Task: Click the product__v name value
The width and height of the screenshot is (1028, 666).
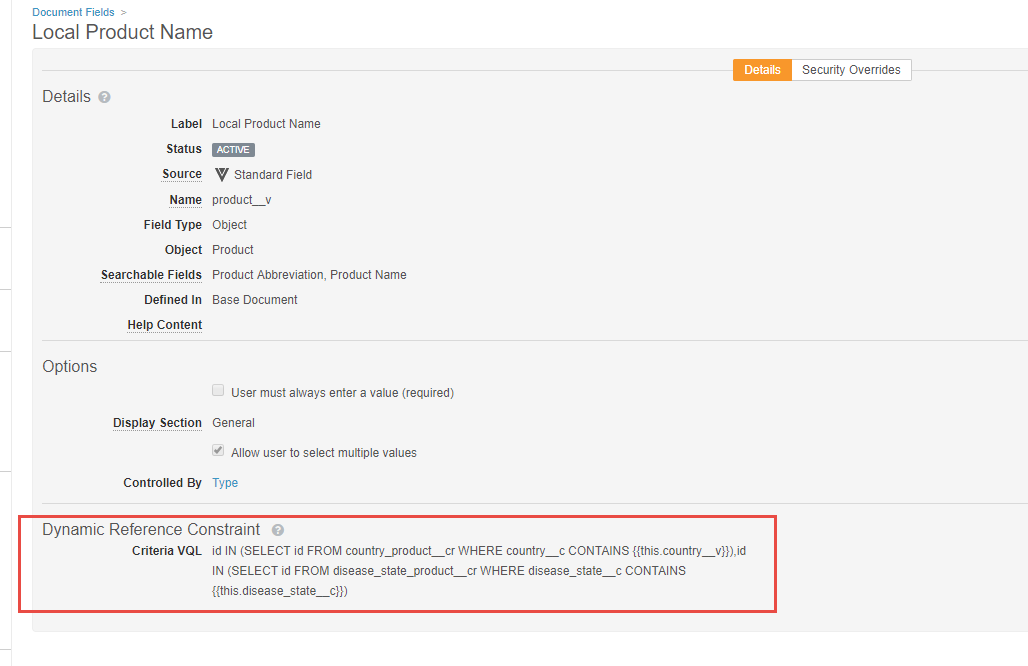Action: [241, 200]
